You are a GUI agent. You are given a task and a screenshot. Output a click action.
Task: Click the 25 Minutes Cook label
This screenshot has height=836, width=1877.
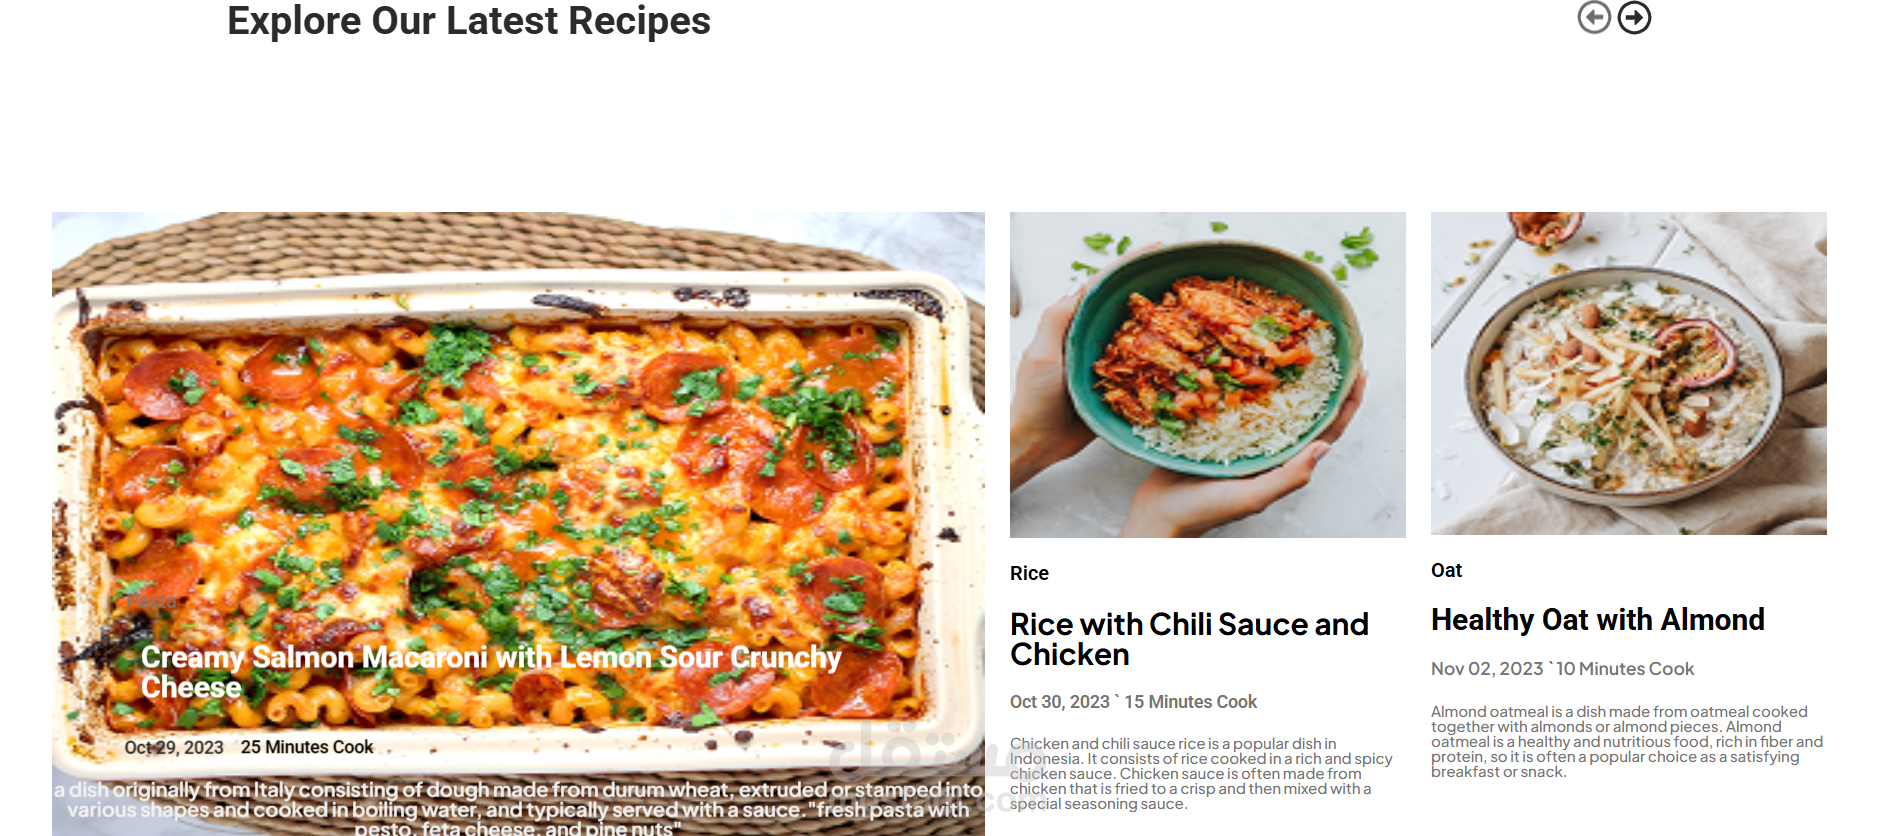click(307, 747)
